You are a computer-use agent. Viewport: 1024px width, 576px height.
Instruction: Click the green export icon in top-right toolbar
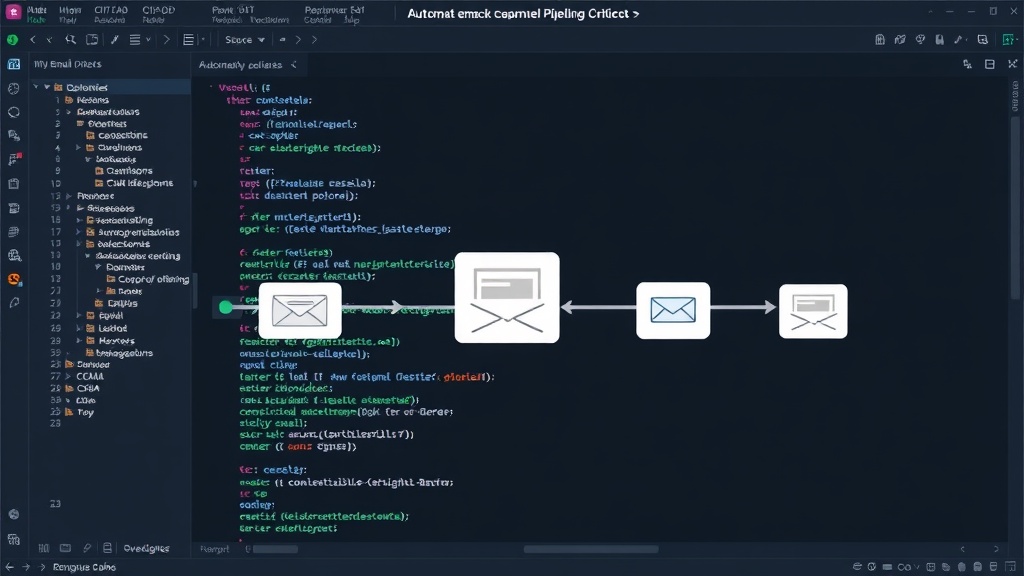click(x=1008, y=40)
